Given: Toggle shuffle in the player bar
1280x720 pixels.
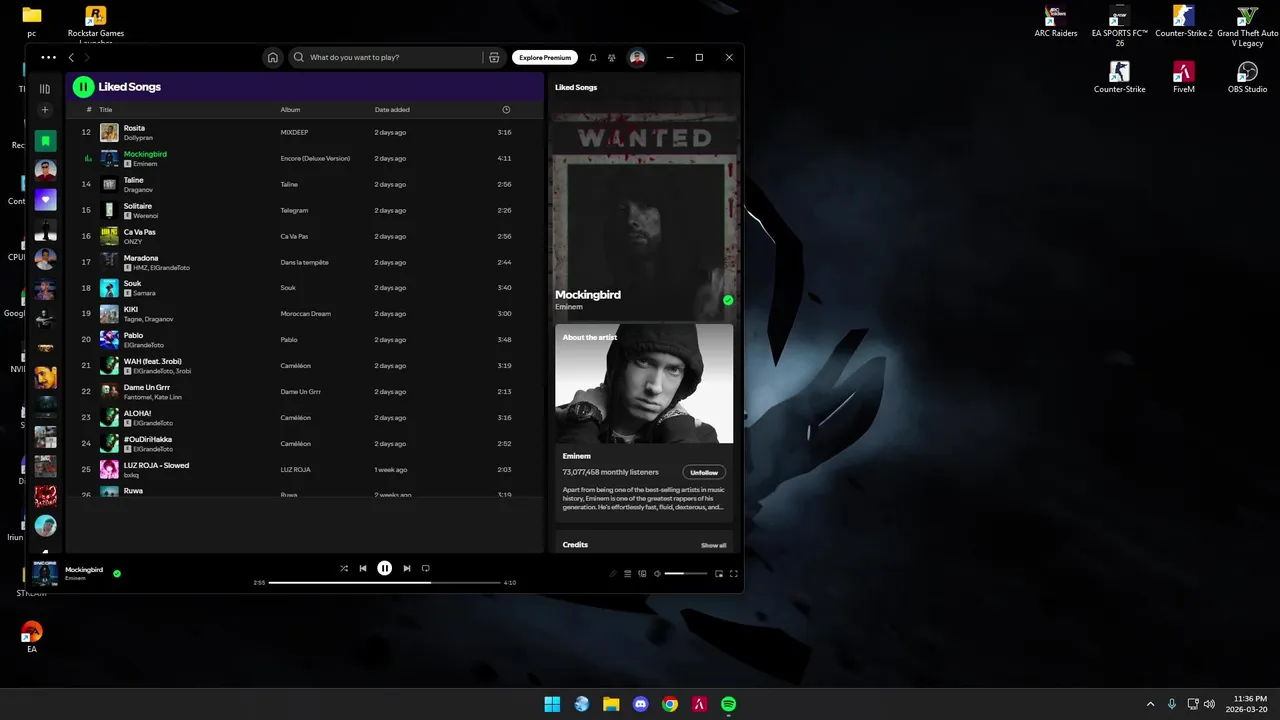Looking at the screenshot, I should pyautogui.click(x=344, y=568).
